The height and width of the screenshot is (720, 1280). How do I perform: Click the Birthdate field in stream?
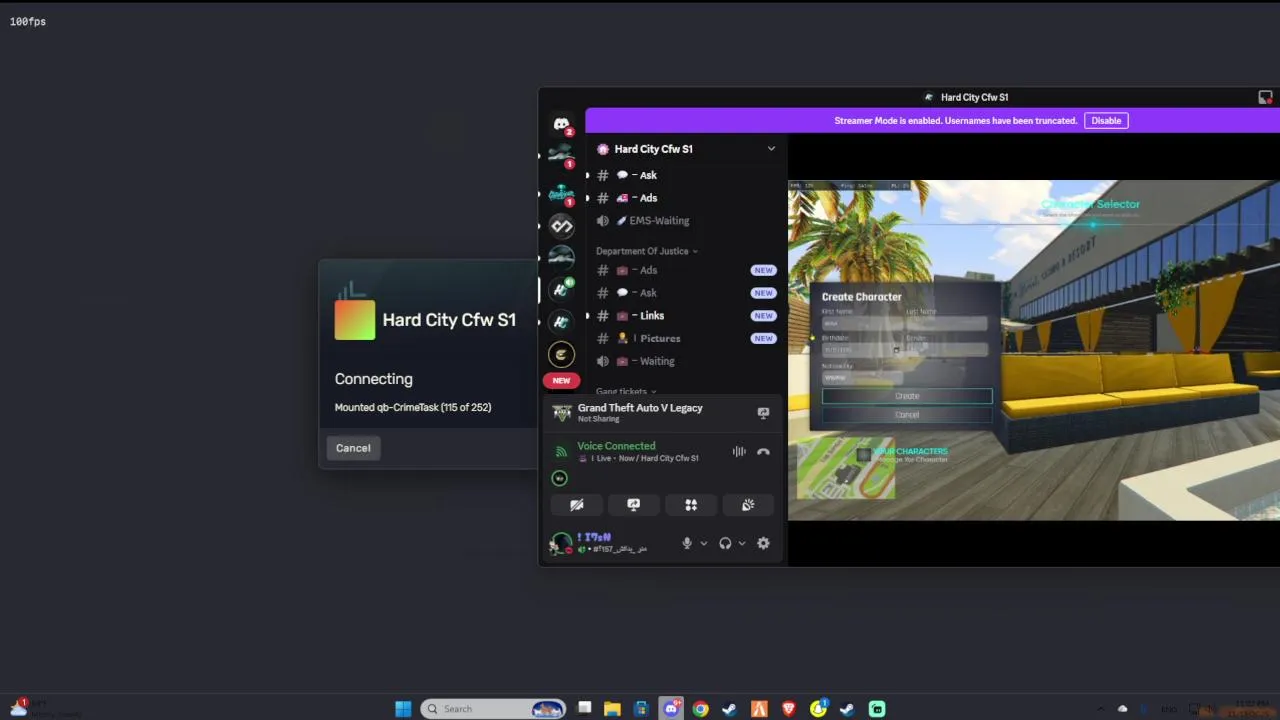tap(862, 350)
